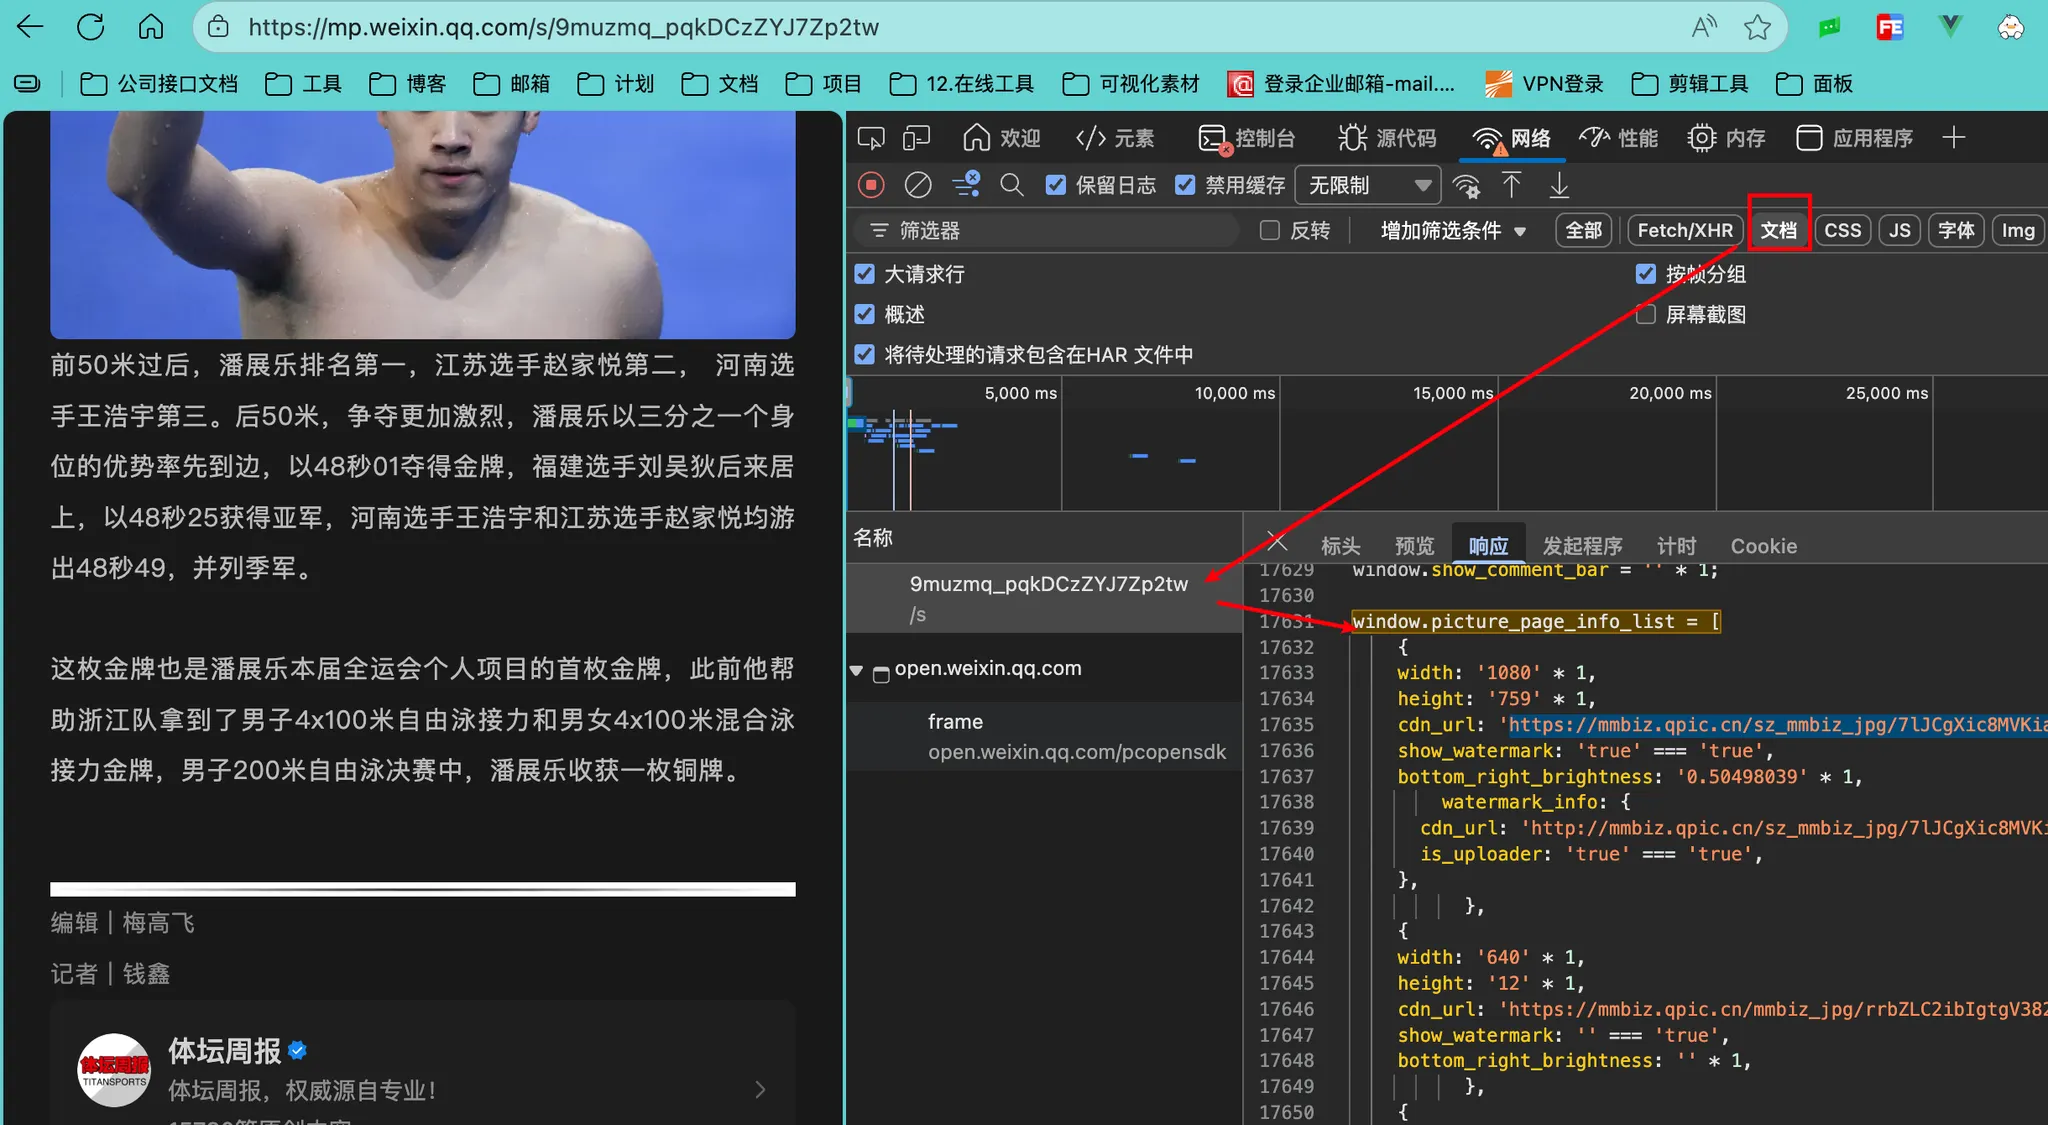Screen dimensions: 2048x1125
Task: Select the 9muzmq_pqkDCzZYJ7Zp2tw request
Action: 1048,584
